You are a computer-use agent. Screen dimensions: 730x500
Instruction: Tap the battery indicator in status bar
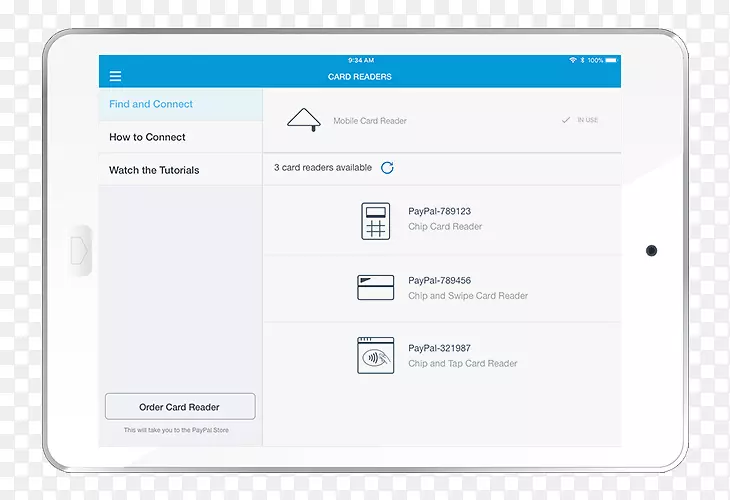click(611, 60)
